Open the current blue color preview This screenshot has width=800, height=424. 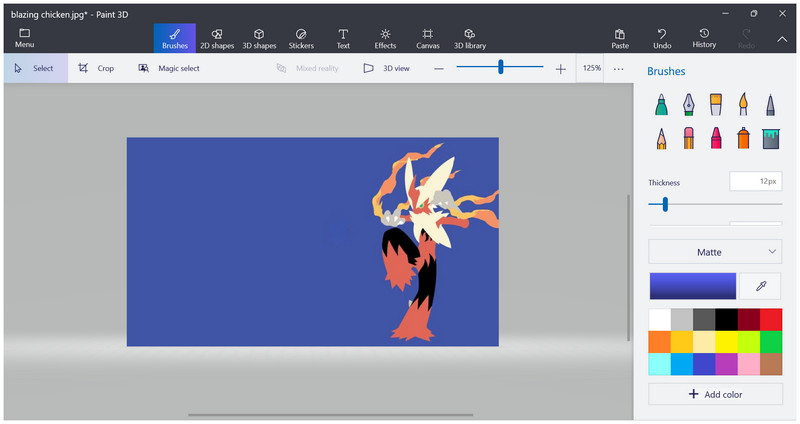pyautogui.click(x=692, y=286)
